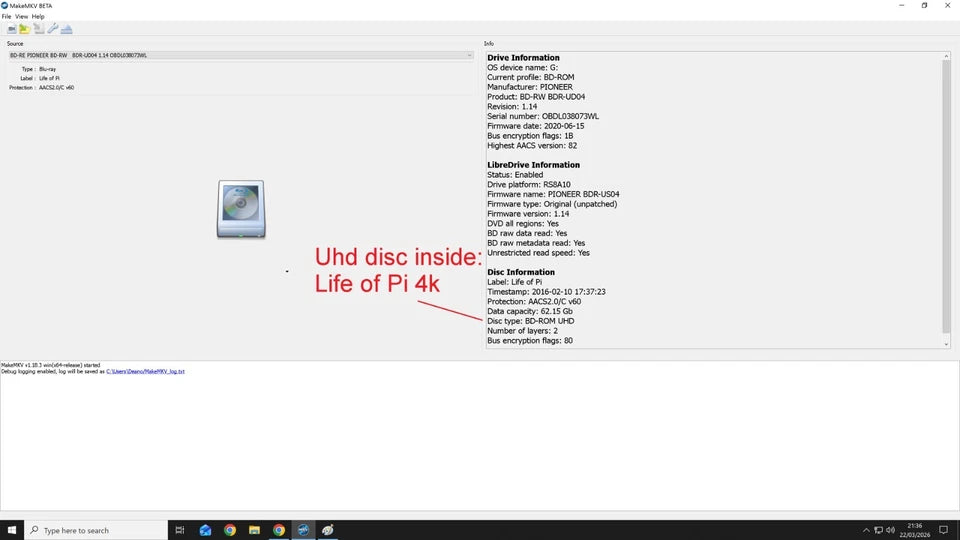Click the Source panel 'Protection : AACS2.0/C v60' value
The height and width of the screenshot is (540, 960).
click(56, 88)
